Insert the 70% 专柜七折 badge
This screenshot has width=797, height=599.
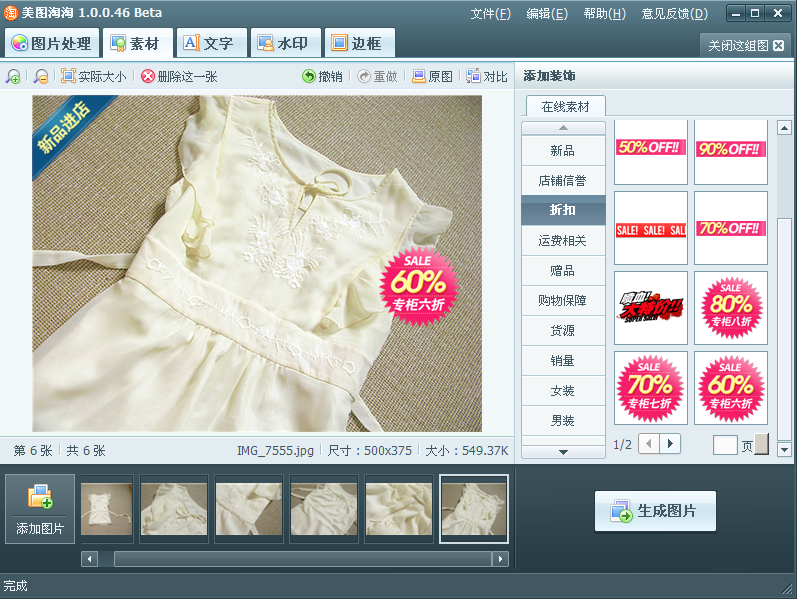pyautogui.click(x=651, y=387)
